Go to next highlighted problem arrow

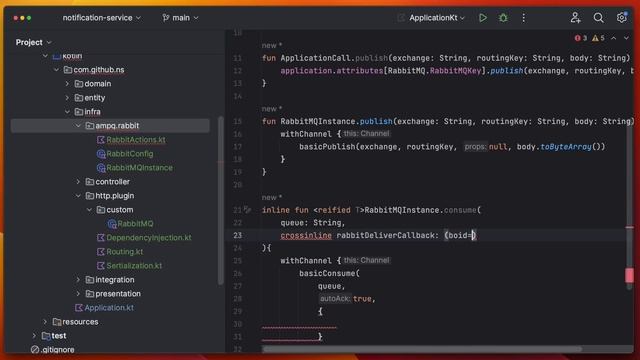pos(626,38)
